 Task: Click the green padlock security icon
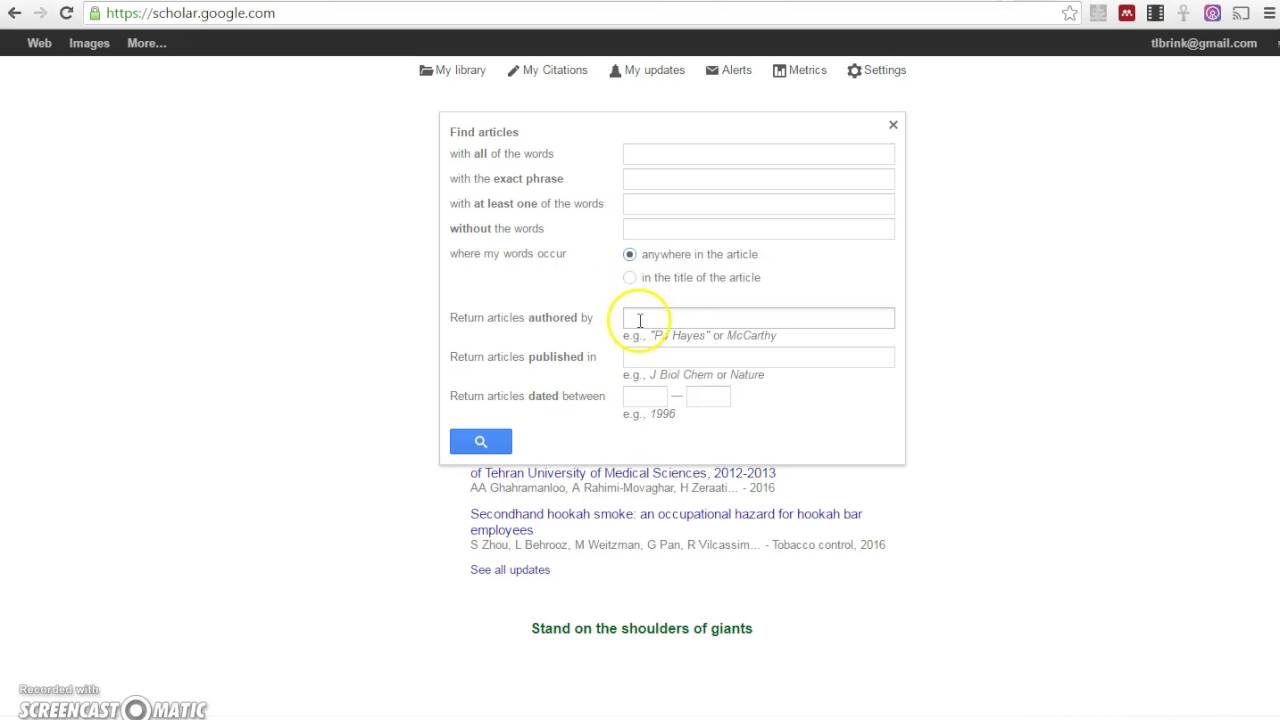[x=94, y=13]
